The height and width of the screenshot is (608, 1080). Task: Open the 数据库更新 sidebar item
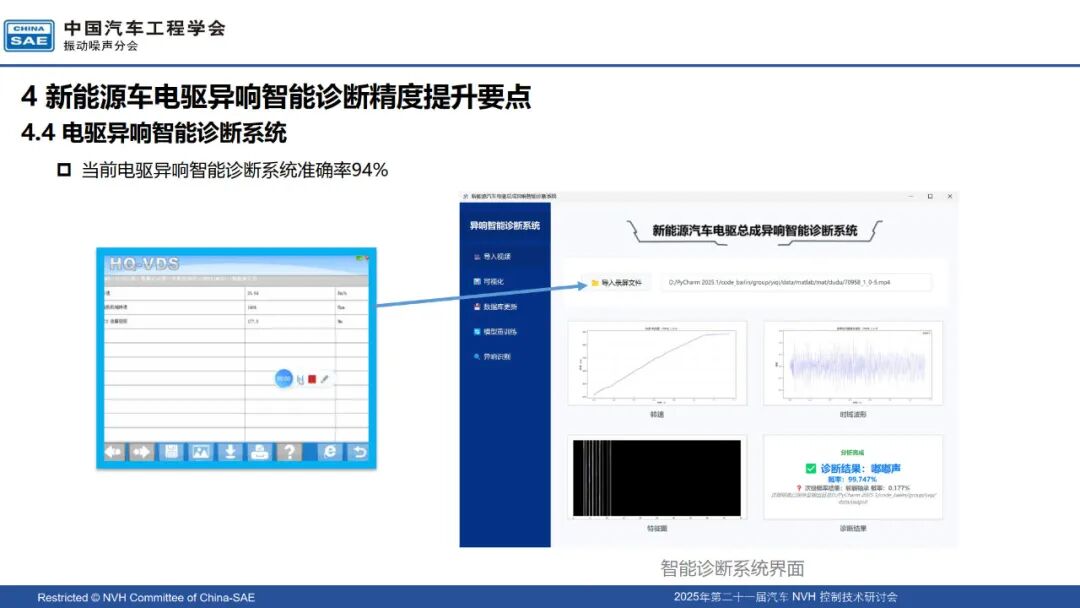(496, 306)
